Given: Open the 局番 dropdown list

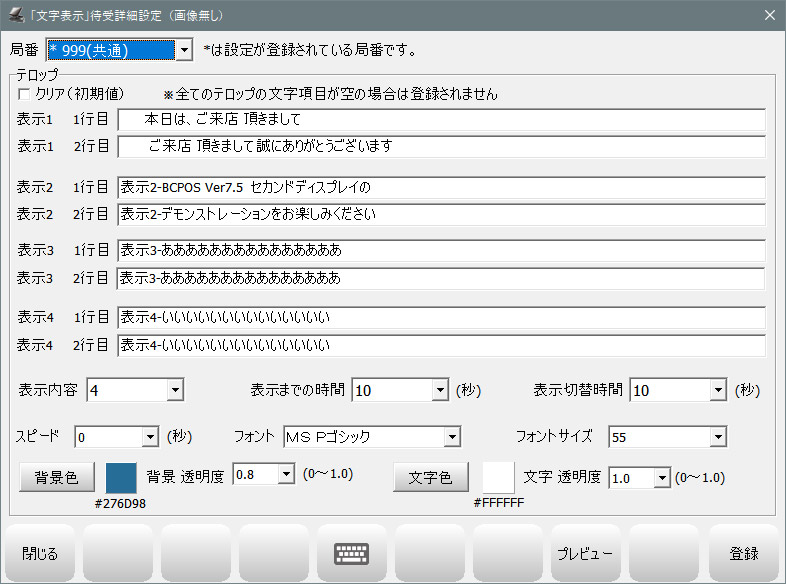Looking at the screenshot, I should (183, 49).
